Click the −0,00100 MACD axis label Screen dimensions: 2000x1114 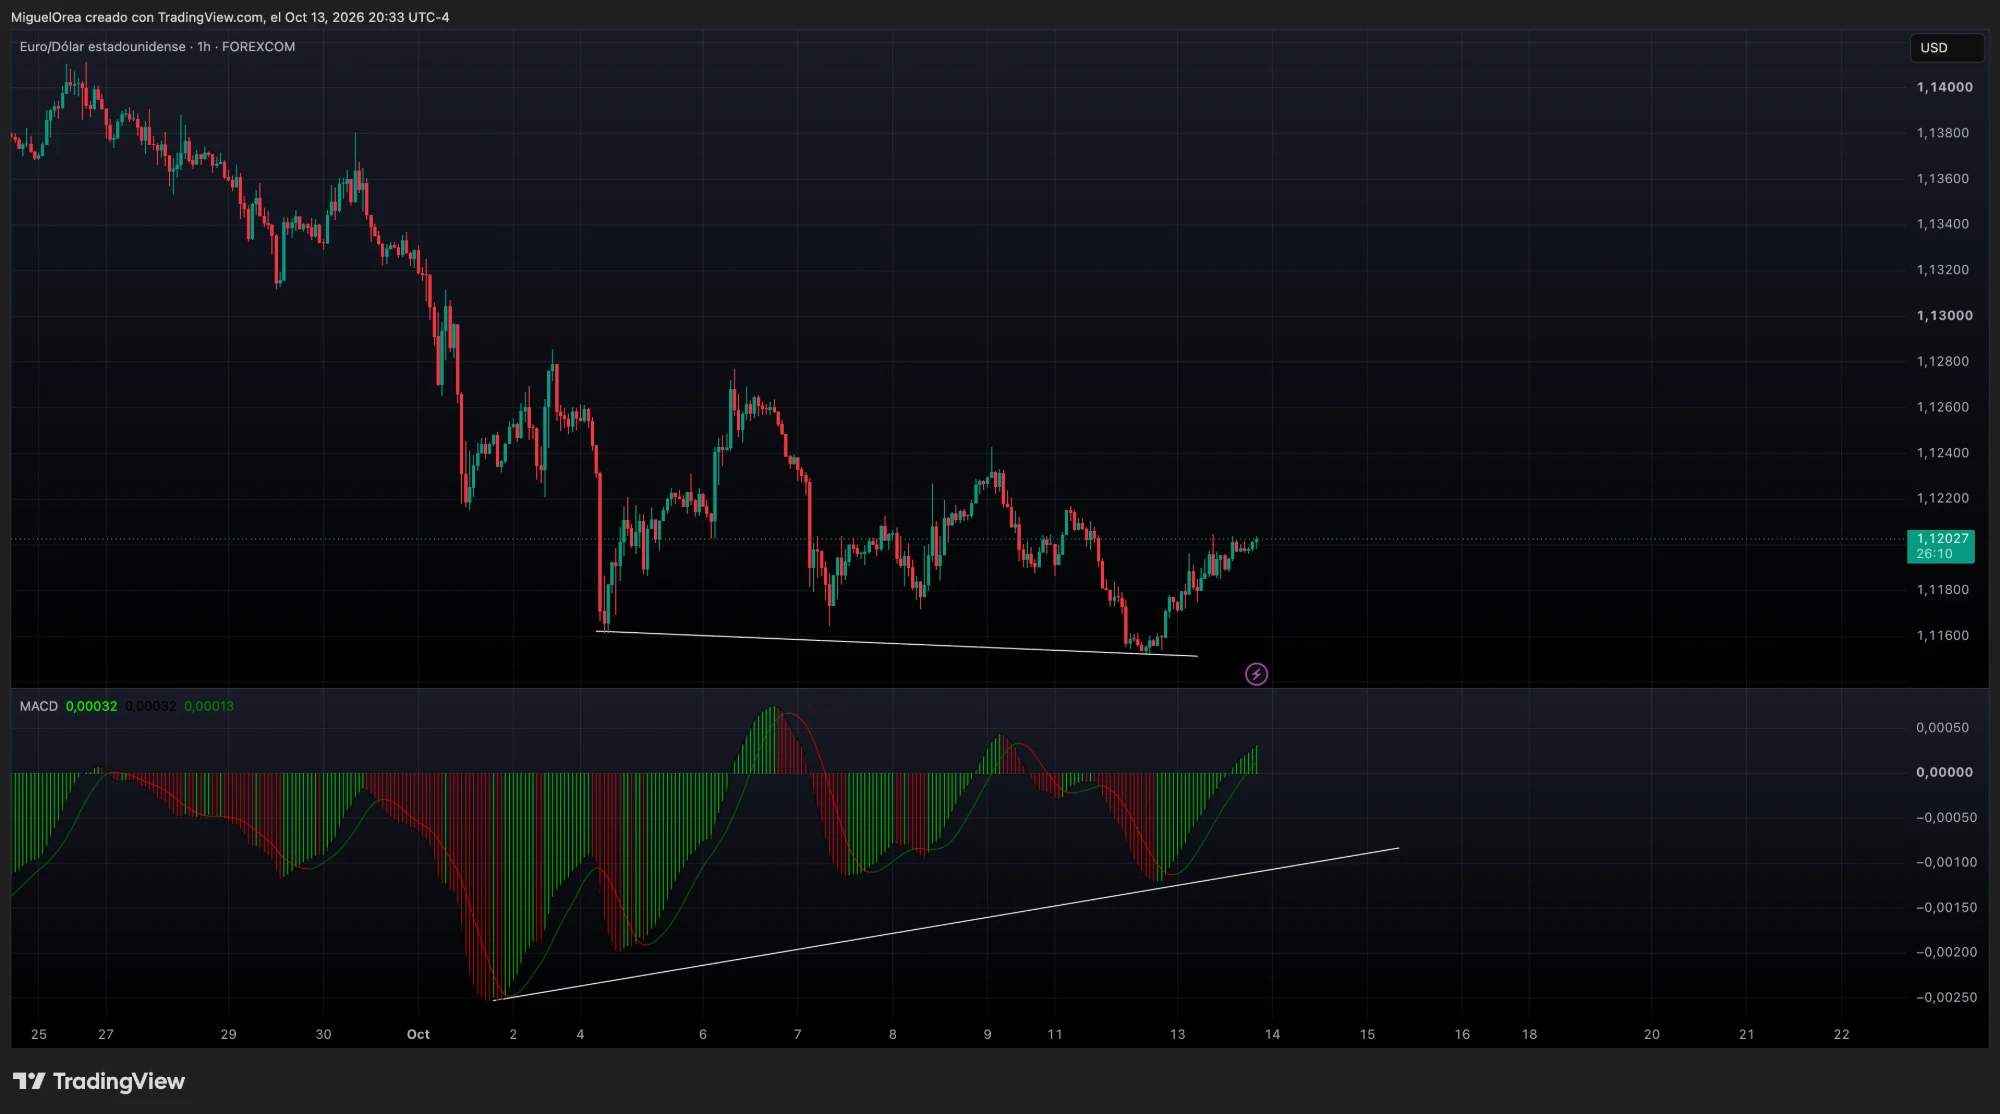point(1946,862)
